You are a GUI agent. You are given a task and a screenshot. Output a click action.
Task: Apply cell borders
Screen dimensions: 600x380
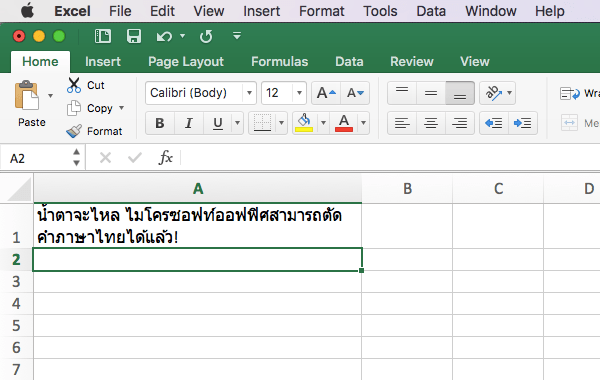262,123
